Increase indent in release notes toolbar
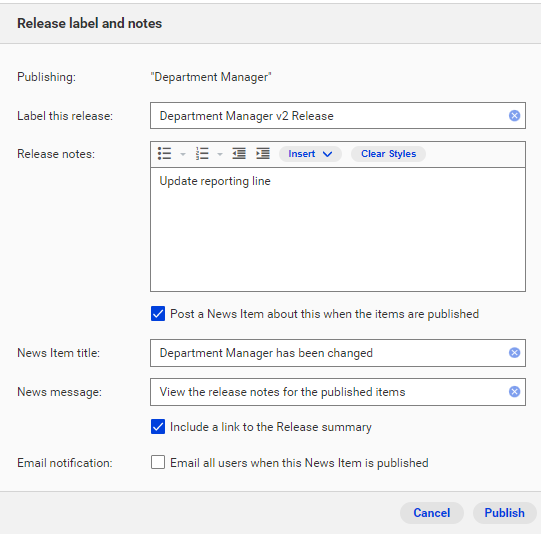The image size is (544, 540). click(x=263, y=153)
